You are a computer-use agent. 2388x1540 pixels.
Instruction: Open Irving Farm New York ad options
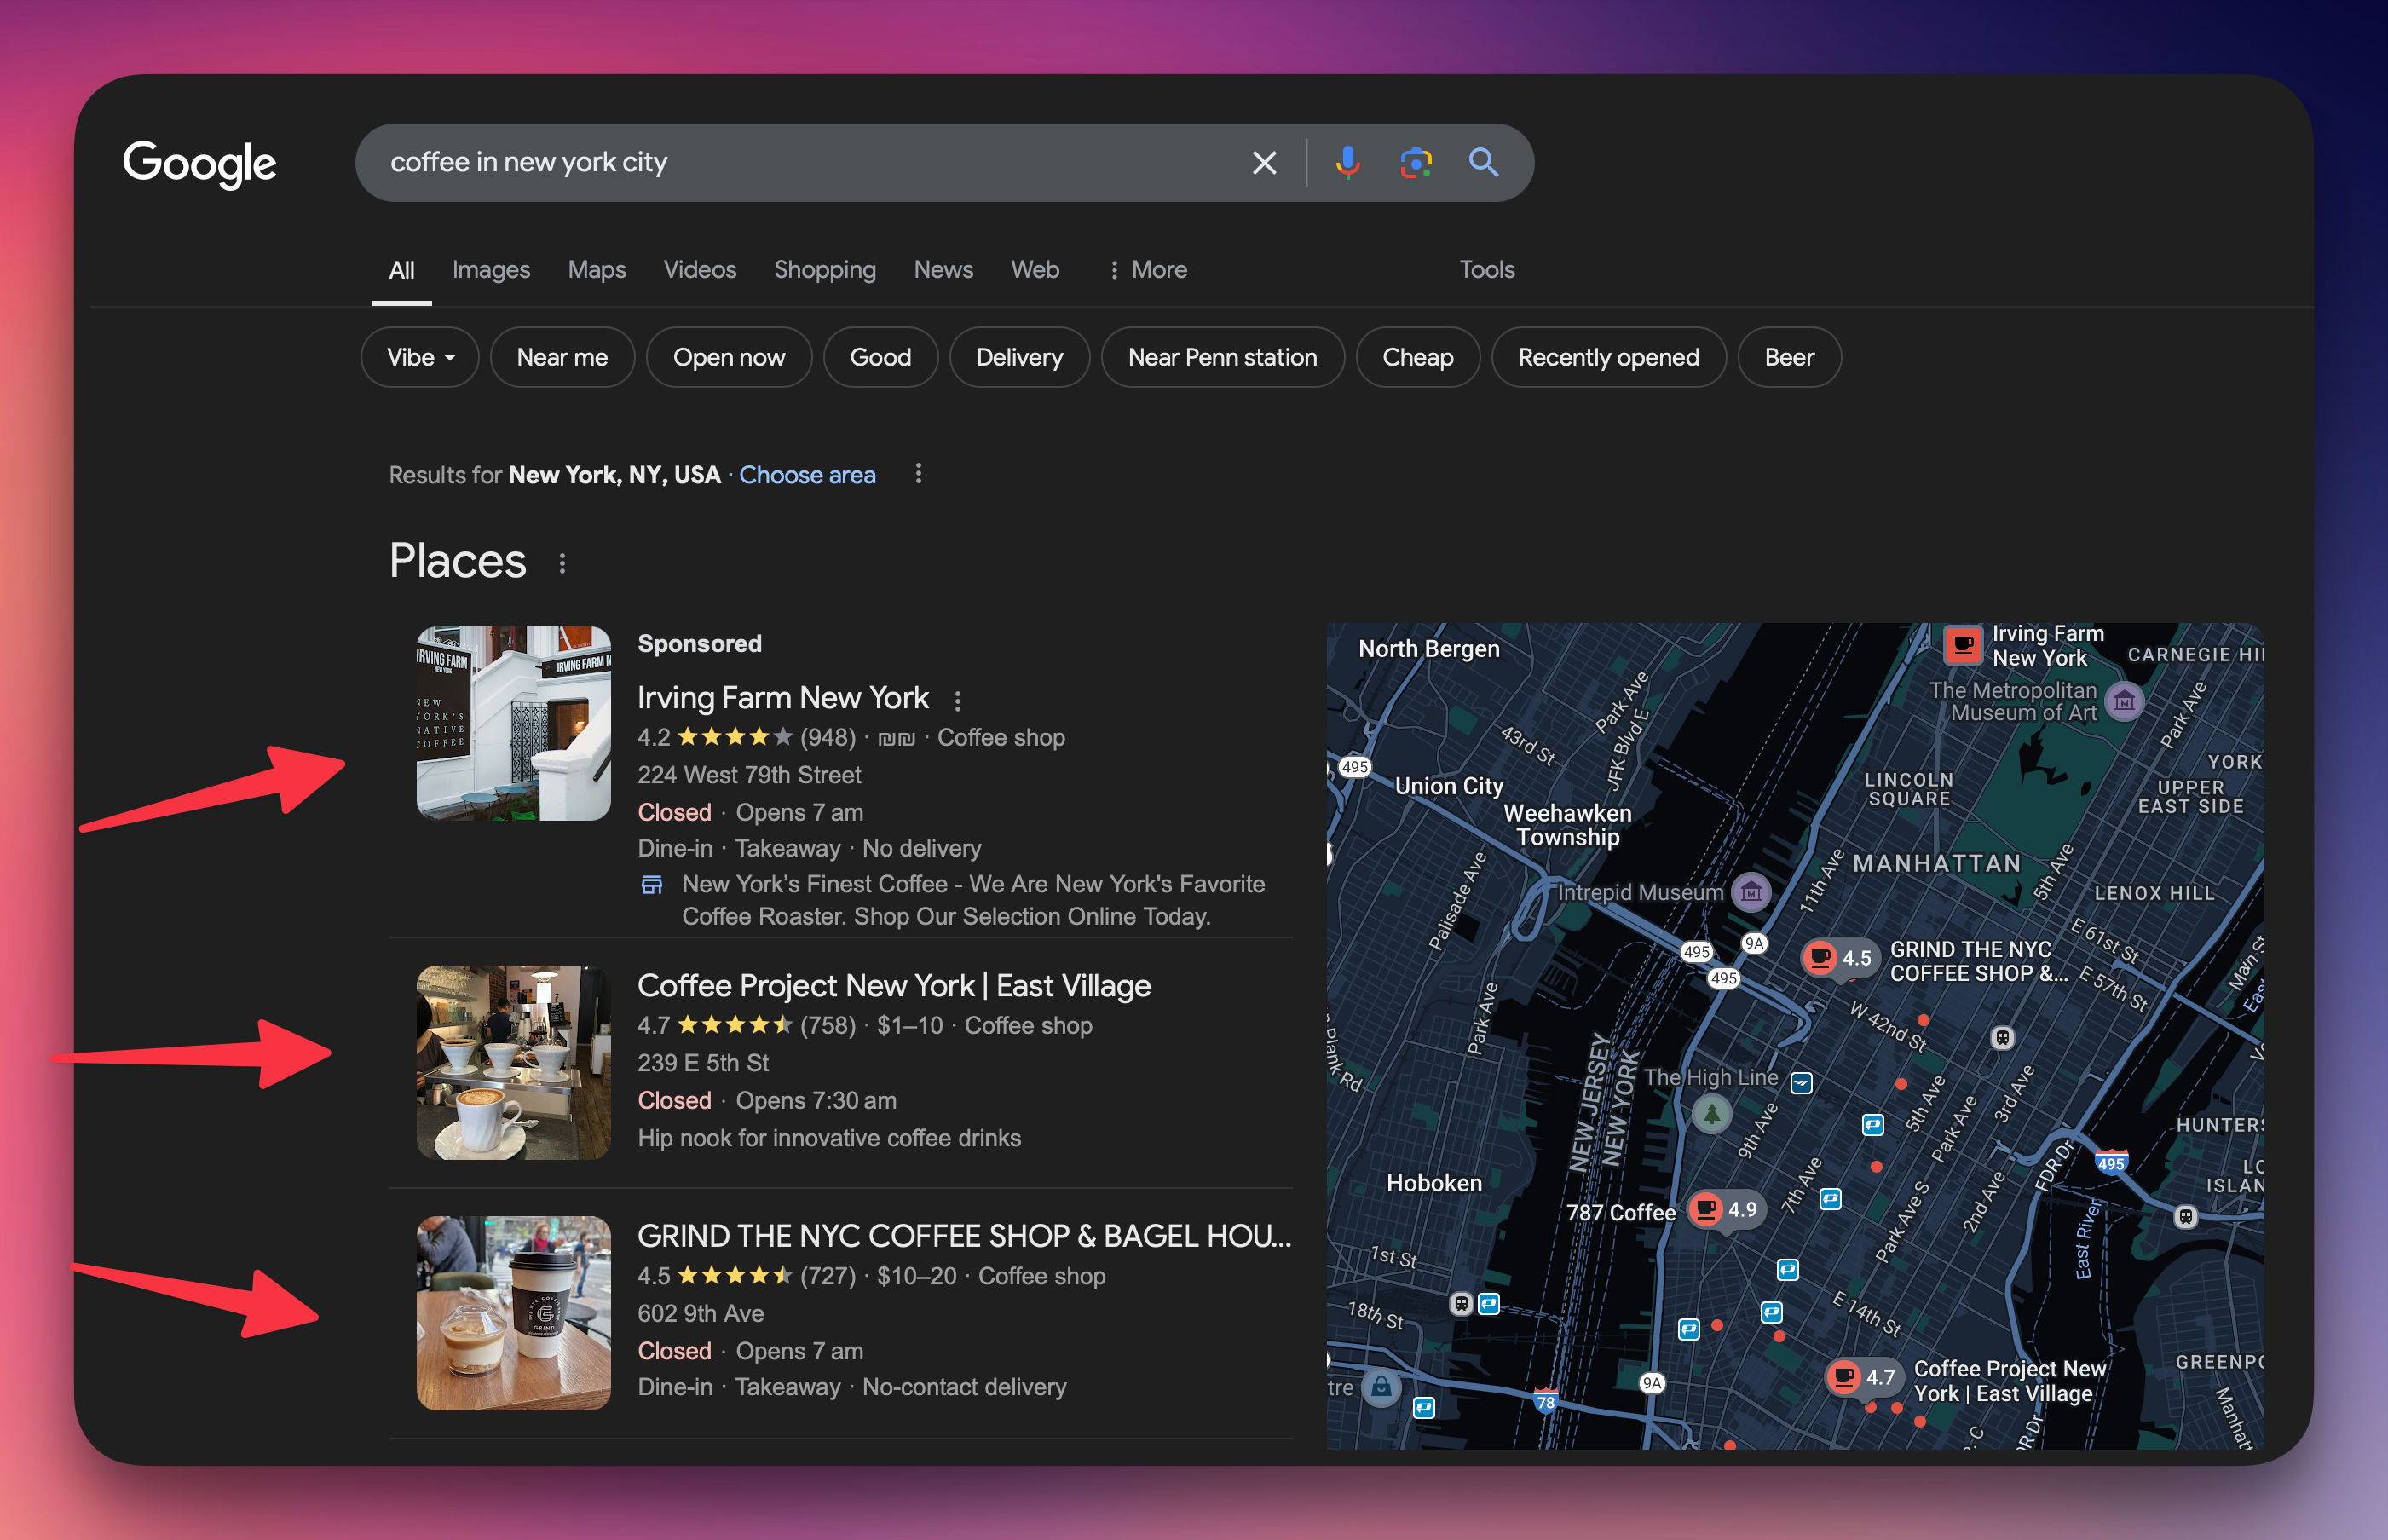coord(957,702)
